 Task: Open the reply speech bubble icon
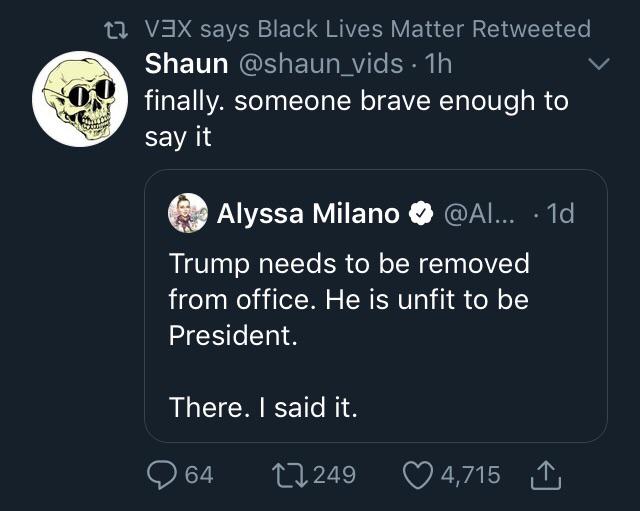coord(162,475)
